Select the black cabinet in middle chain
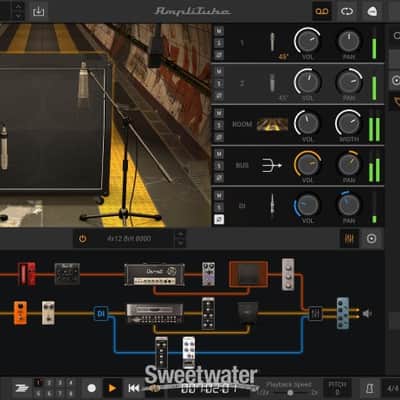Screen dimensions: 400x400 pos(248,313)
